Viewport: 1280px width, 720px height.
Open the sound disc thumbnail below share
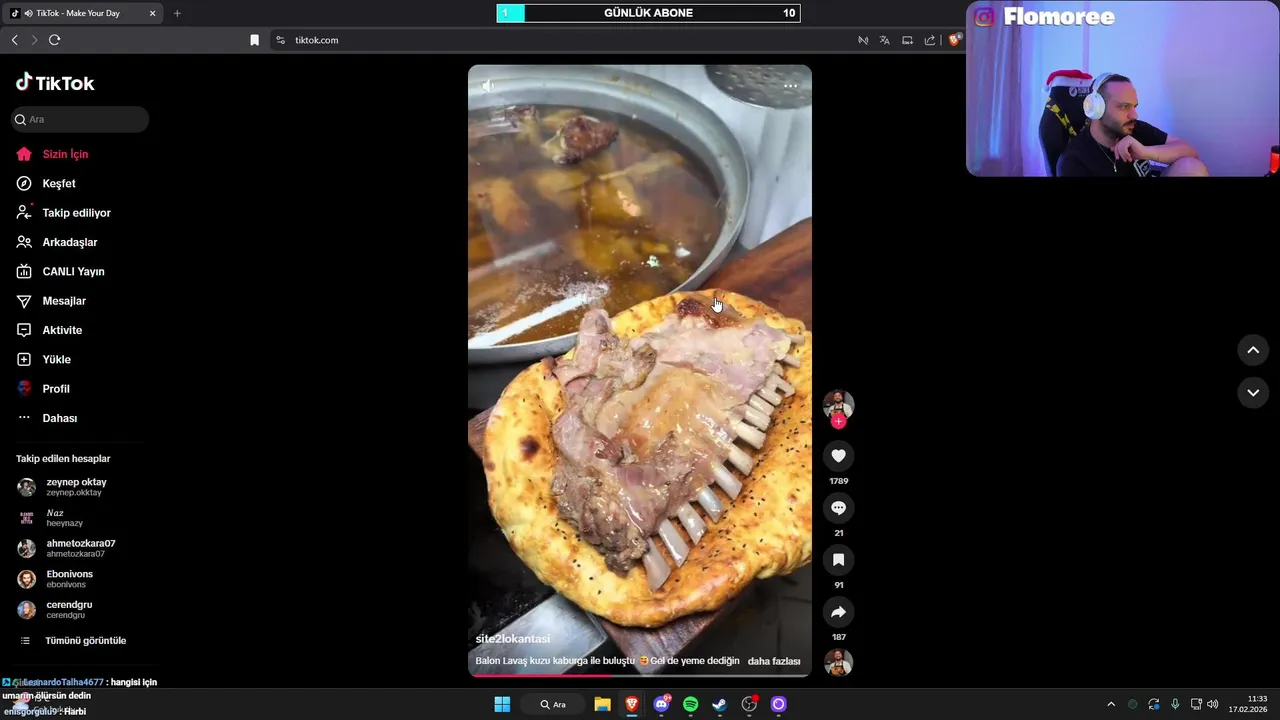pyautogui.click(x=838, y=662)
